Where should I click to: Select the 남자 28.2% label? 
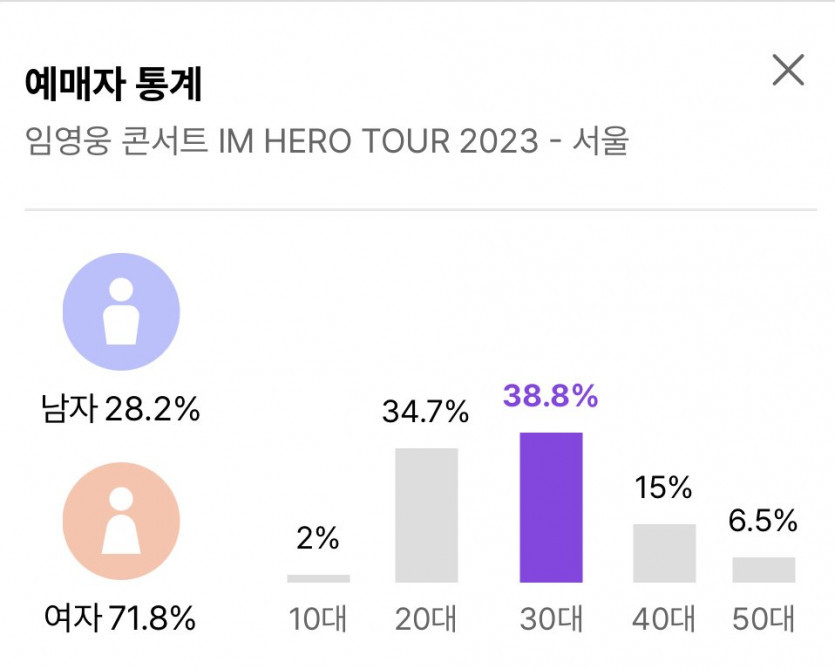click(x=120, y=409)
